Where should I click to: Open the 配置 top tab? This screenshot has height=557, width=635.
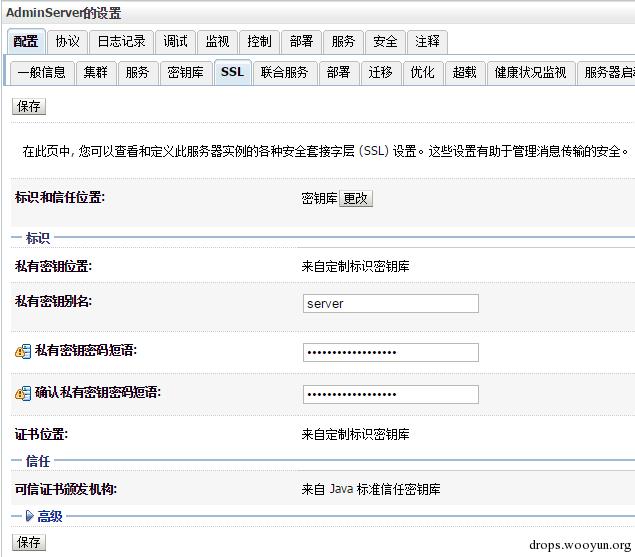click(x=26, y=41)
